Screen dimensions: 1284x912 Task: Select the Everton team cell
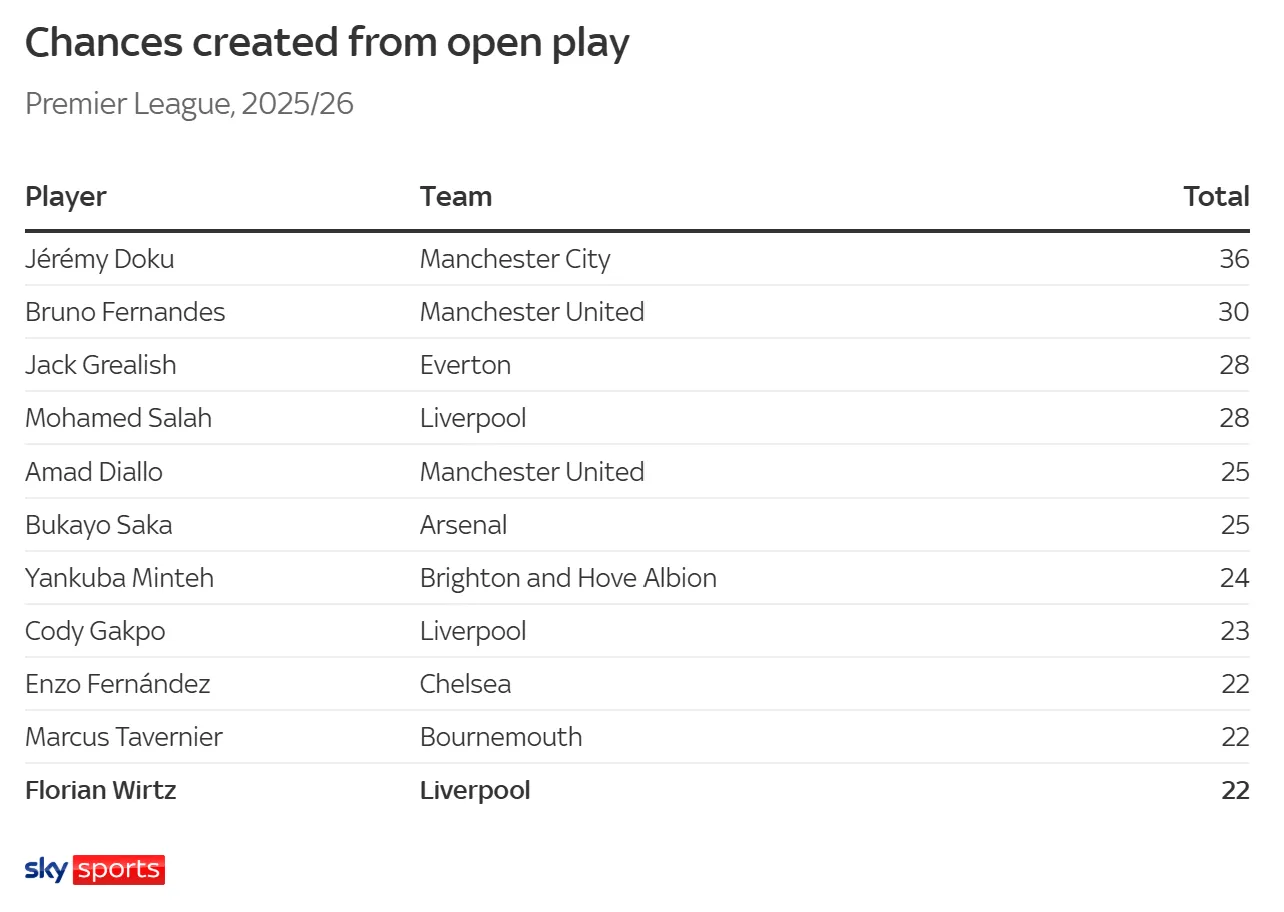pos(465,365)
